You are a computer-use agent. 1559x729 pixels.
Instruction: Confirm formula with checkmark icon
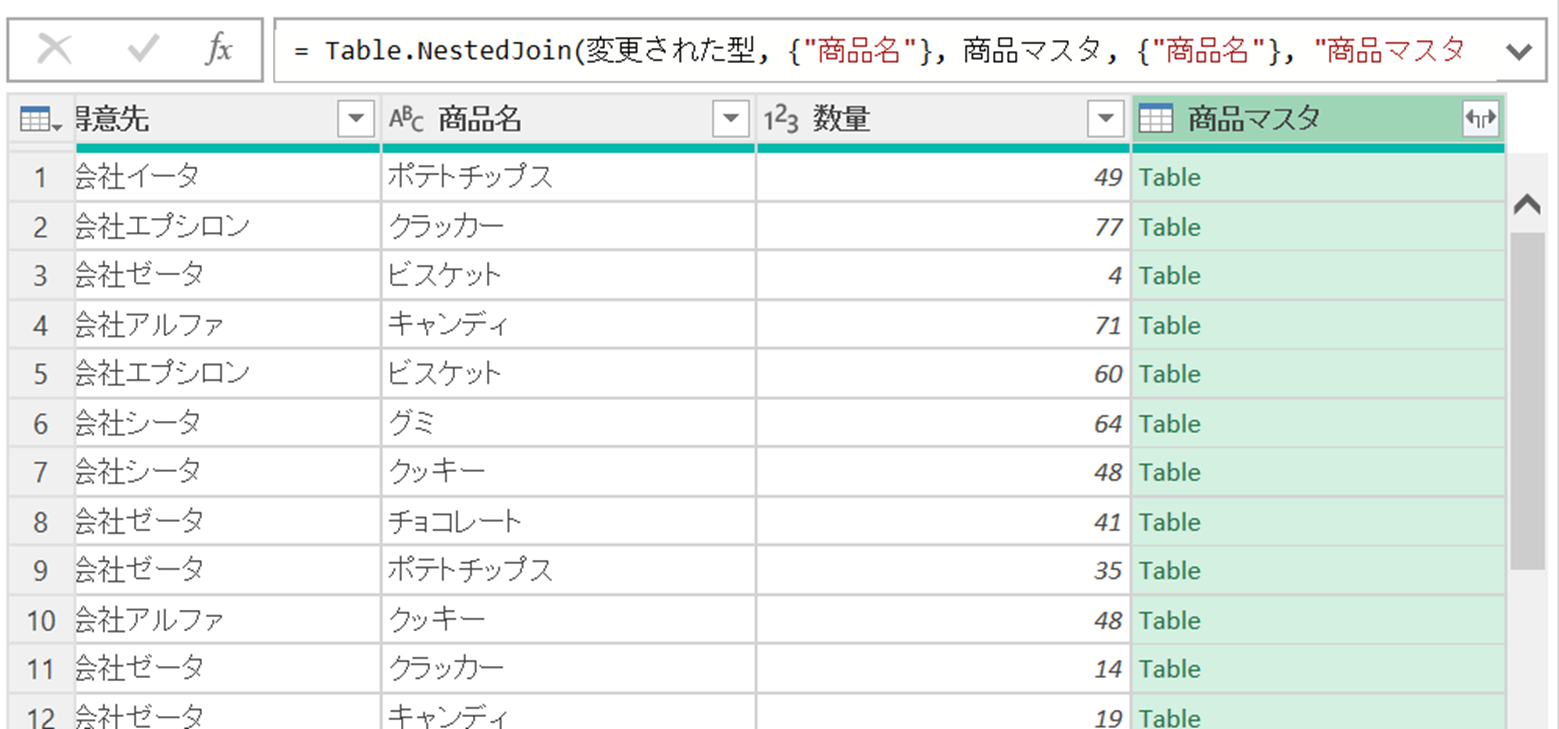click(x=143, y=50)
